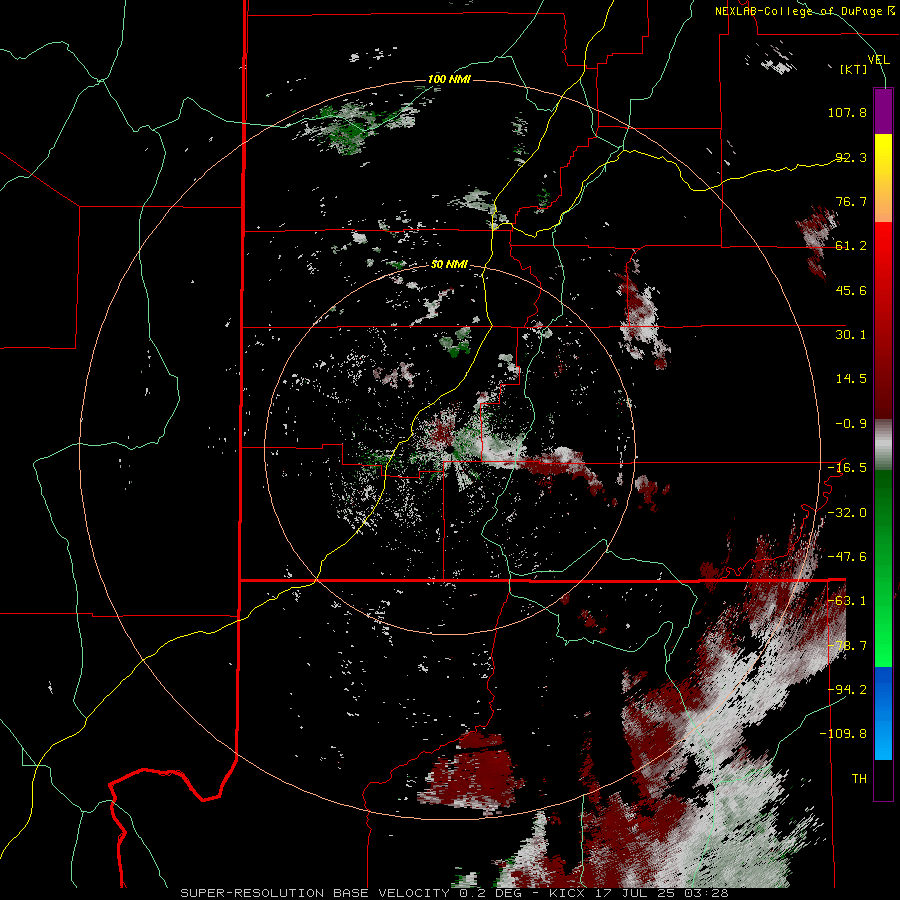Click the -94.2 velocity scale value
The height and width of the screenshot is (900, 900).
click(847, 689)
